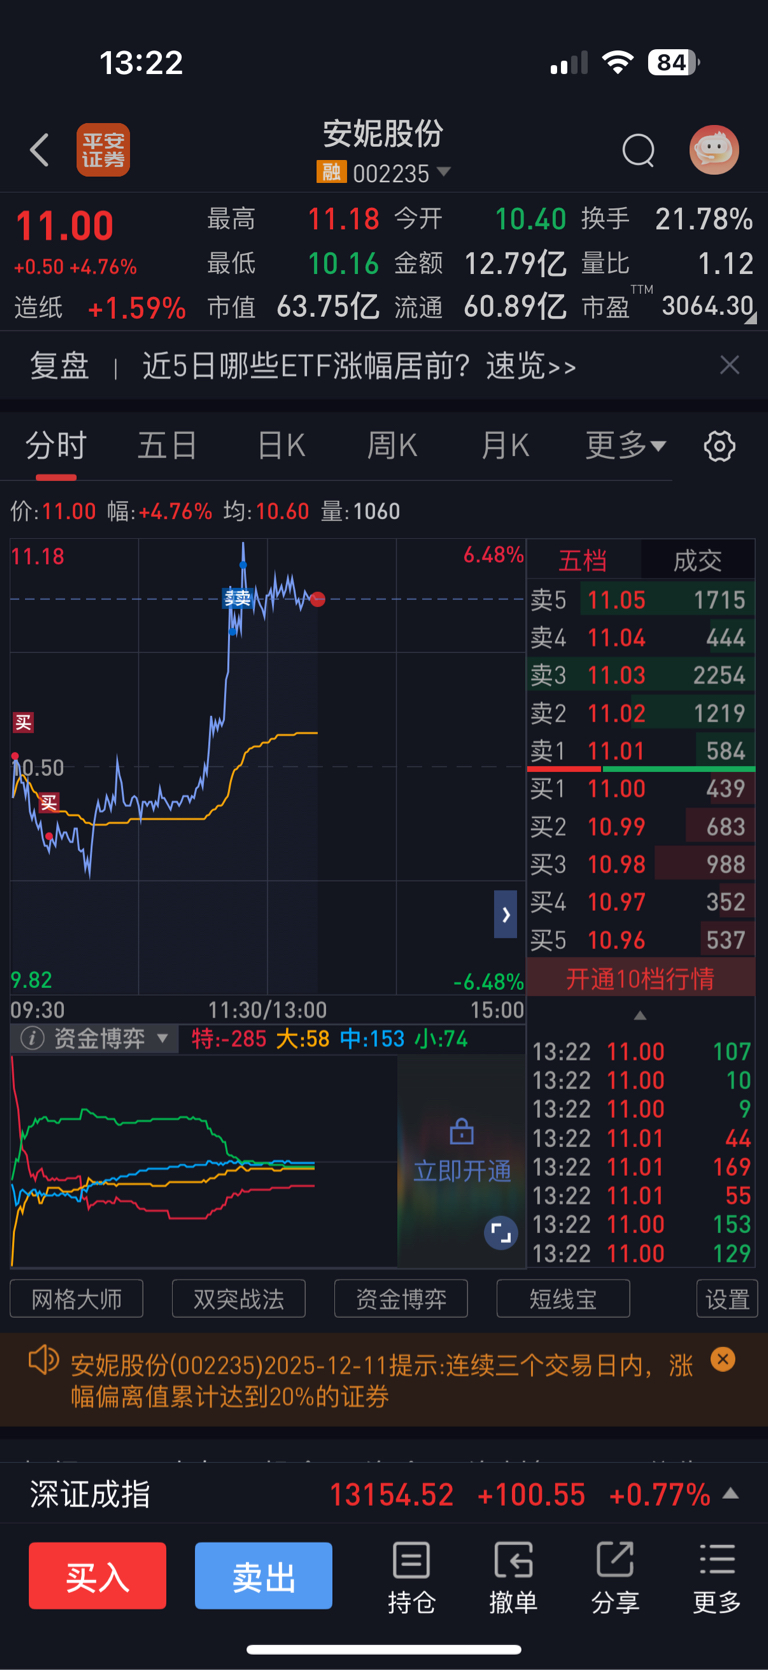Tap the red current price dot on chart

pos(318,599)
